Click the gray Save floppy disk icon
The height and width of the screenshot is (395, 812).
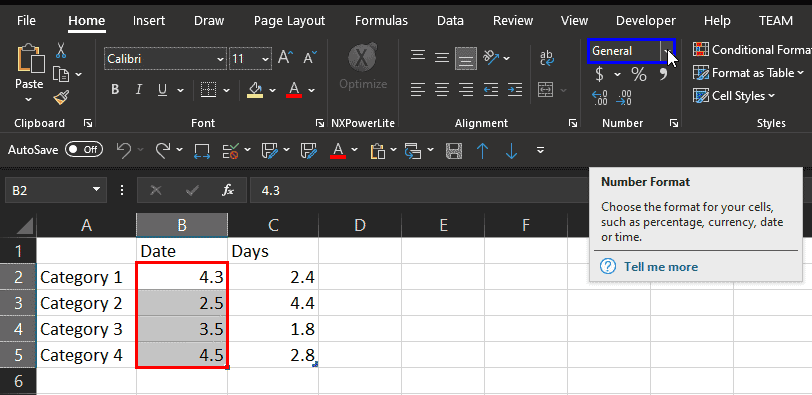454,151
